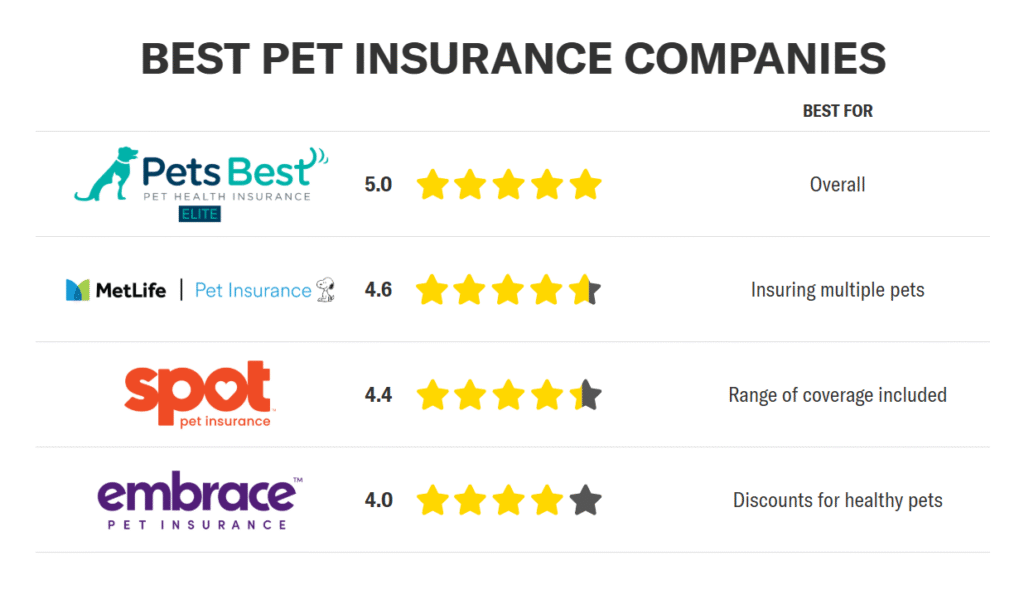Open the MetLife Pet Insurance text link
This screenshot has width=1024, height=604.
[253, 290]
